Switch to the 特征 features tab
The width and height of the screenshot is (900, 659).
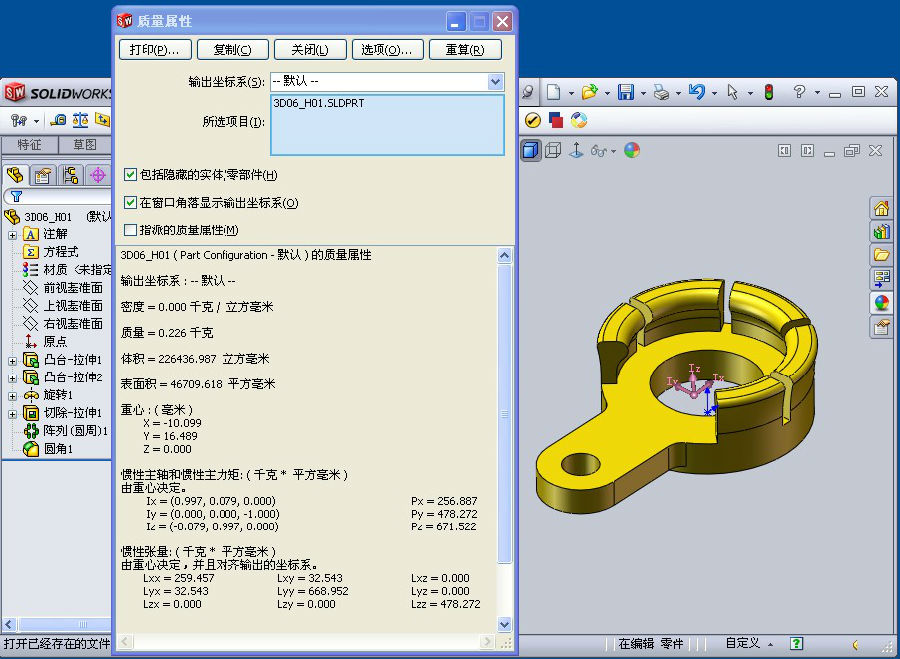pyautogui.click(x=29, y=145)
